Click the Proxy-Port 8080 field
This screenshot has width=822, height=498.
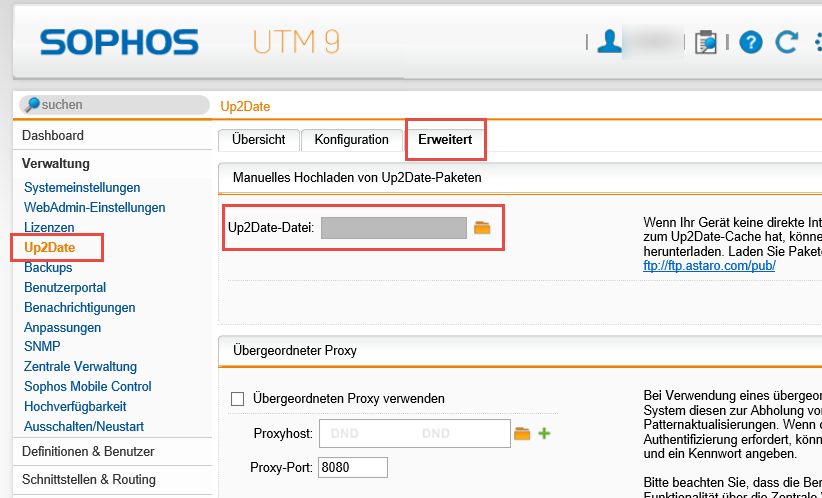click(x=353, y=468)
